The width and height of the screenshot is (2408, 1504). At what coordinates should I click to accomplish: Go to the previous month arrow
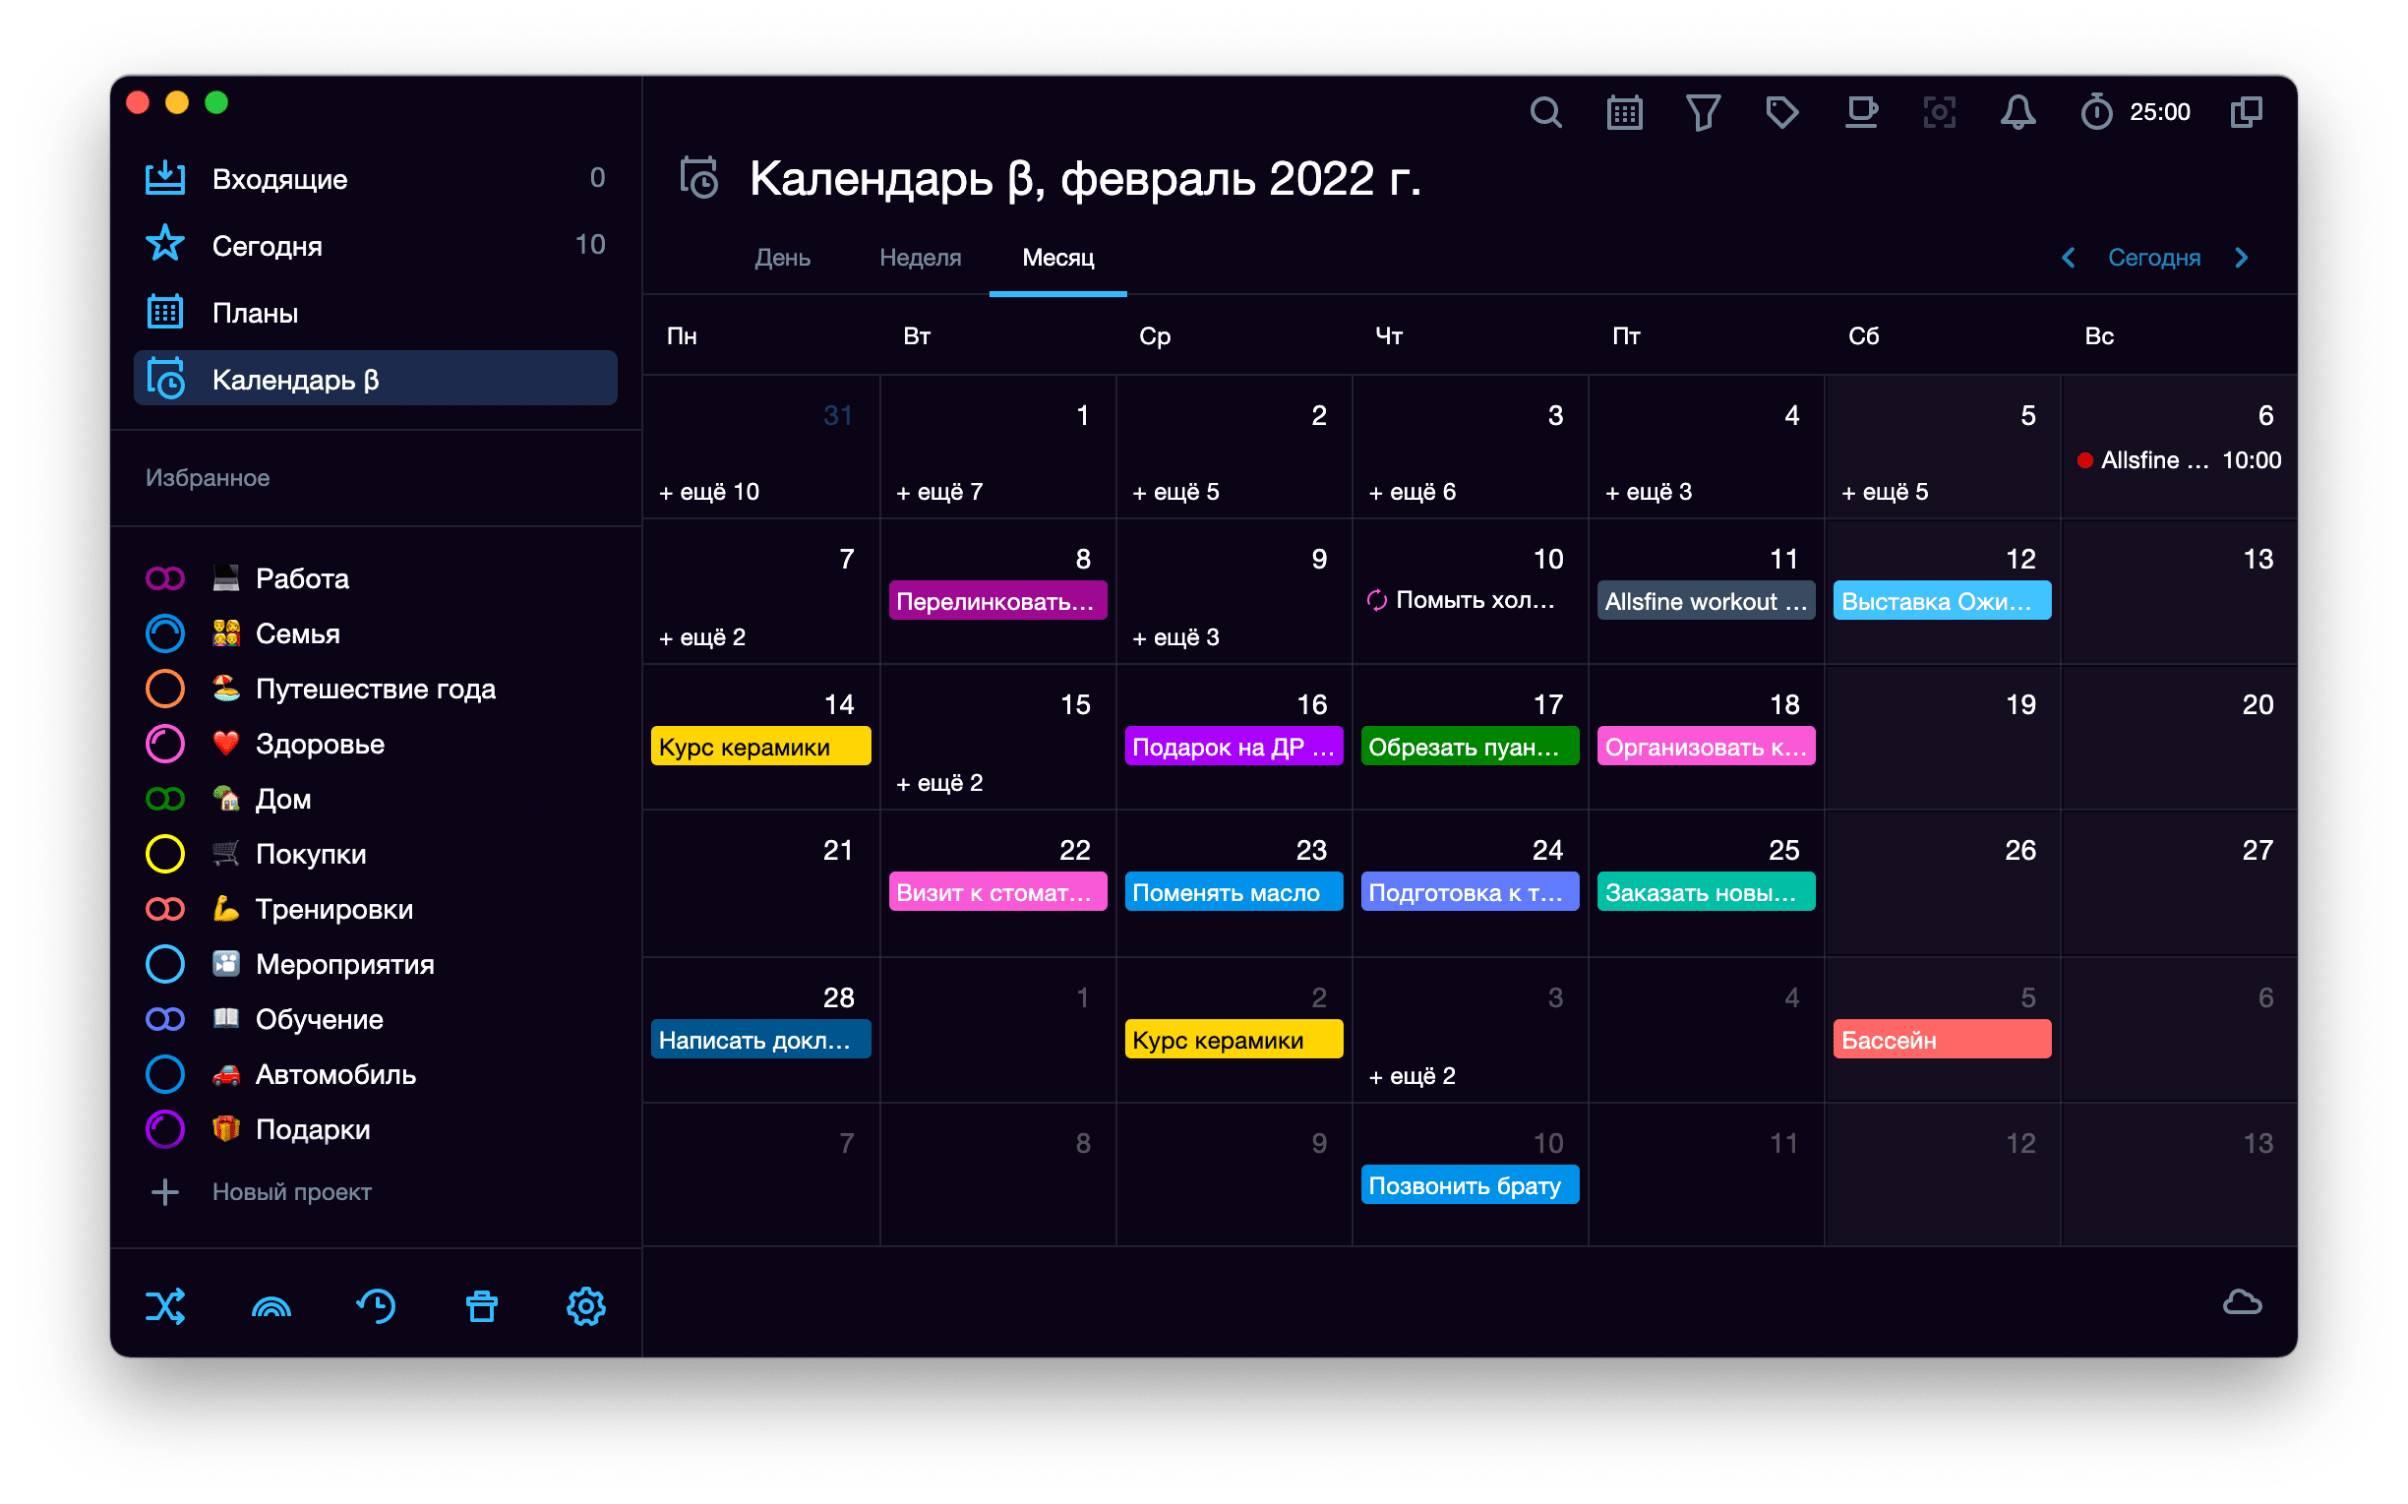click(x=2068, y=258)
